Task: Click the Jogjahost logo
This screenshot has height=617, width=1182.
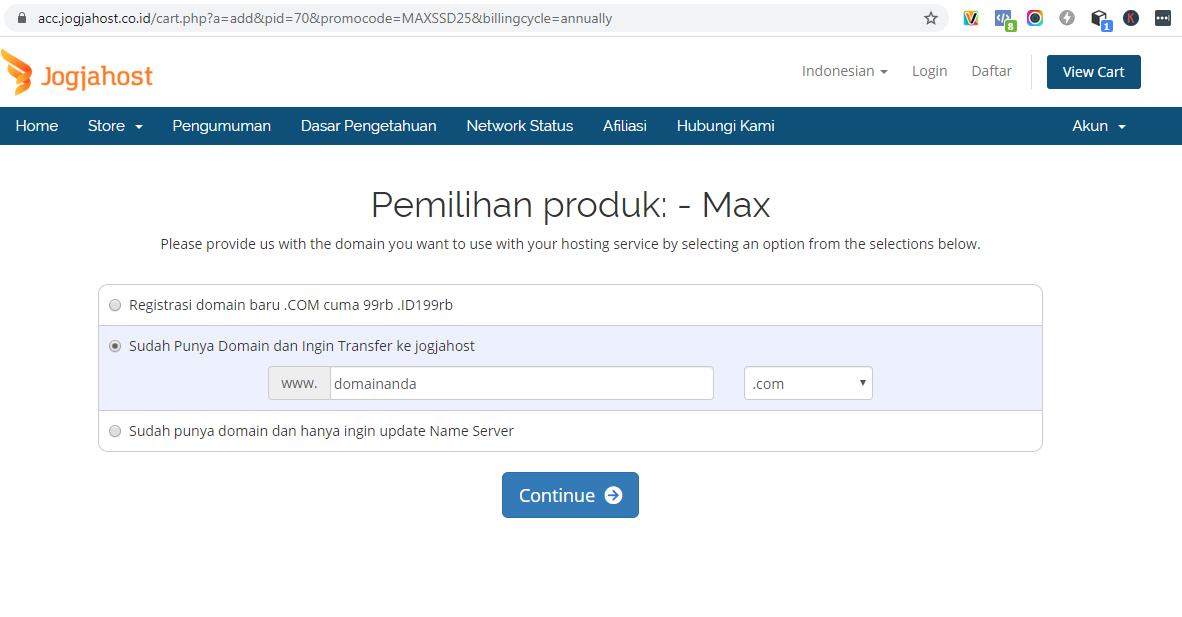Action: [x=78, y=71]
